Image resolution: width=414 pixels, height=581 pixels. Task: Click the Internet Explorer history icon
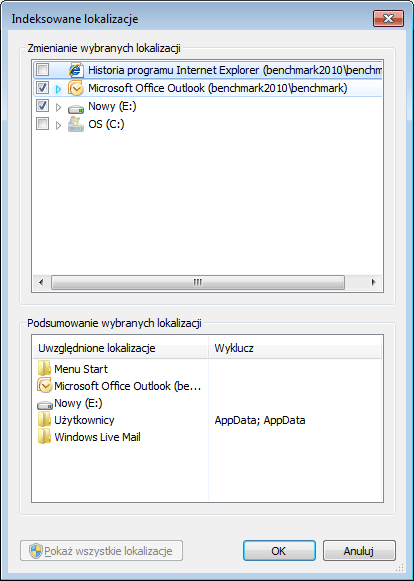(x=76, y=70)
